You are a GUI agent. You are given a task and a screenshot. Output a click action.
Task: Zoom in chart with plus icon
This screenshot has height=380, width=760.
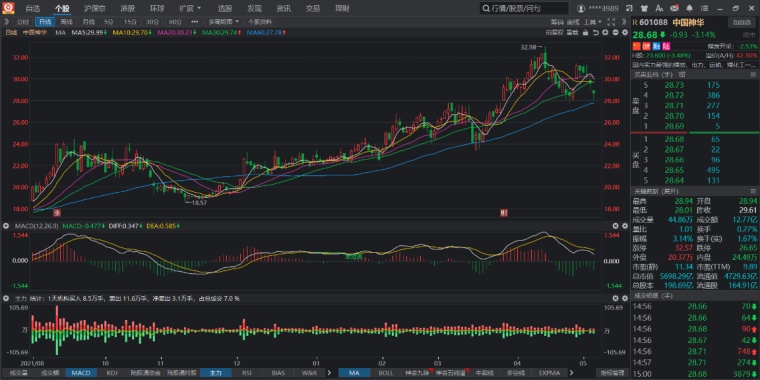605,32
